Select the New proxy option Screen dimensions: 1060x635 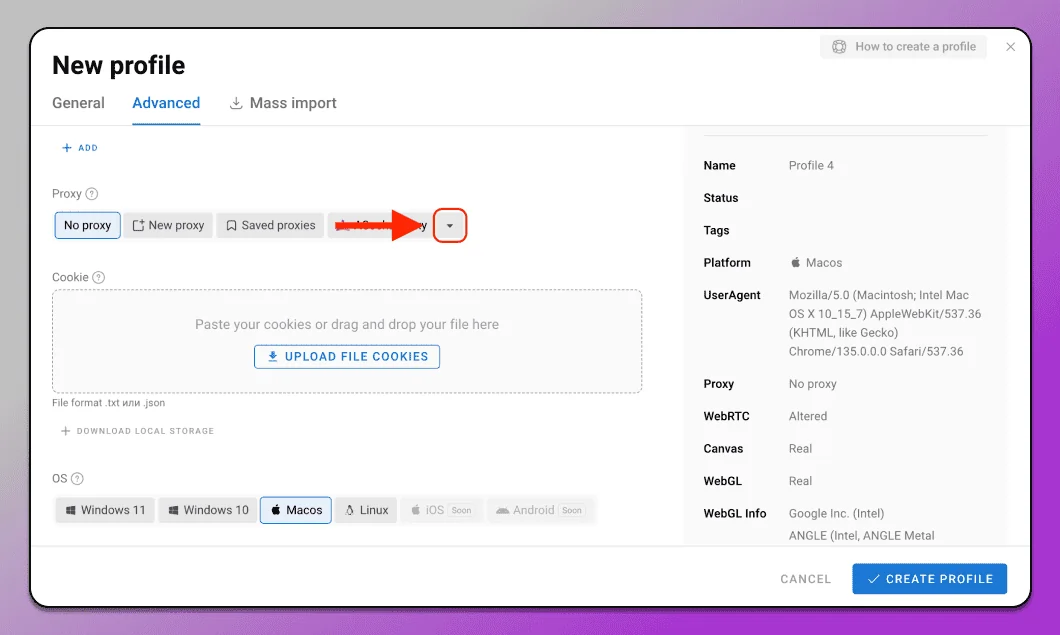168,225
